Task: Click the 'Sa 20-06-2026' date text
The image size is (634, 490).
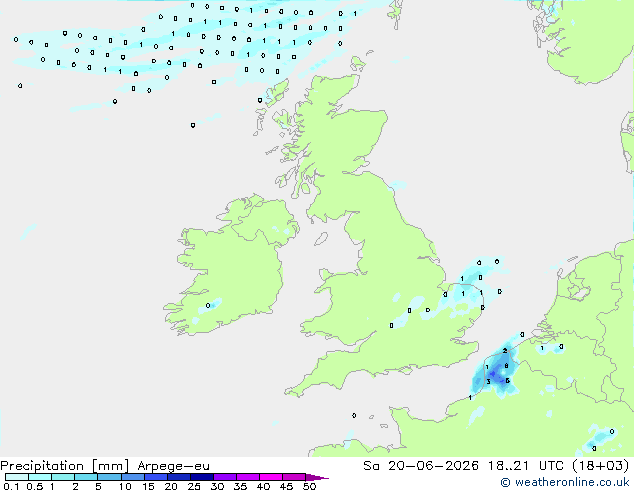Action: 421,466
